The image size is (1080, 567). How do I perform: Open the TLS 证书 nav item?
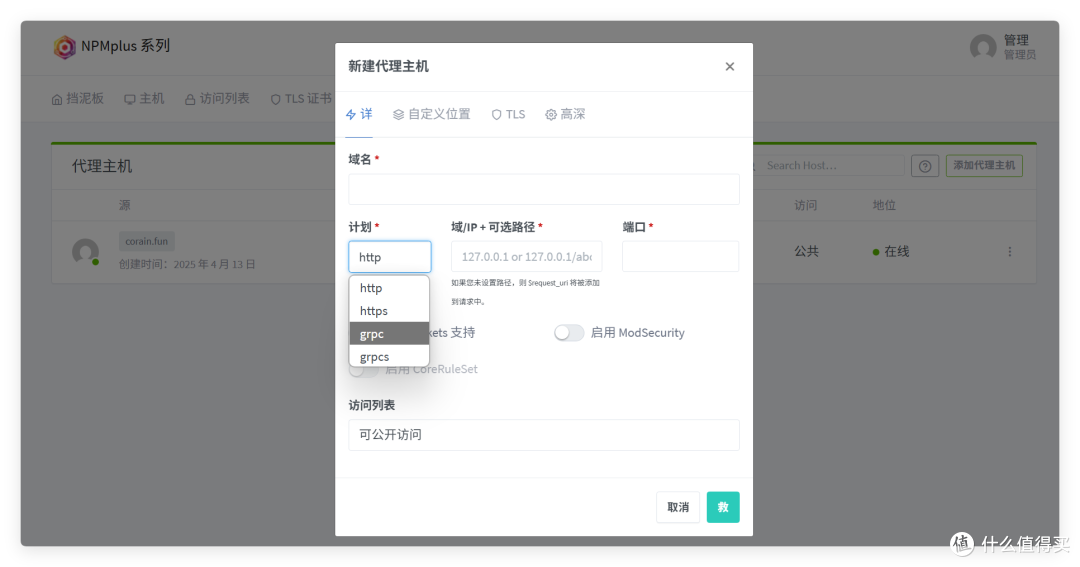coord(301,99)
